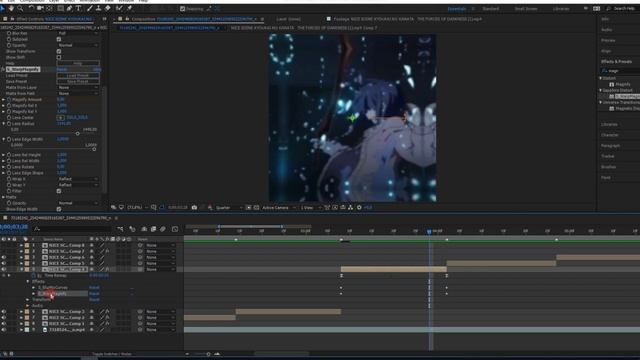Select the Rotation tool
The width and height of the screenshot is (640, 360).
tap(31, 8)
